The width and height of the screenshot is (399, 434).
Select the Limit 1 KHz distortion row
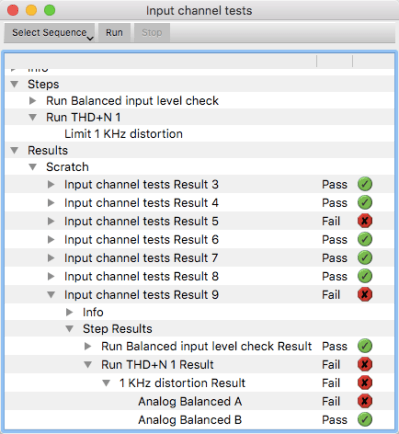click(199, 134)
